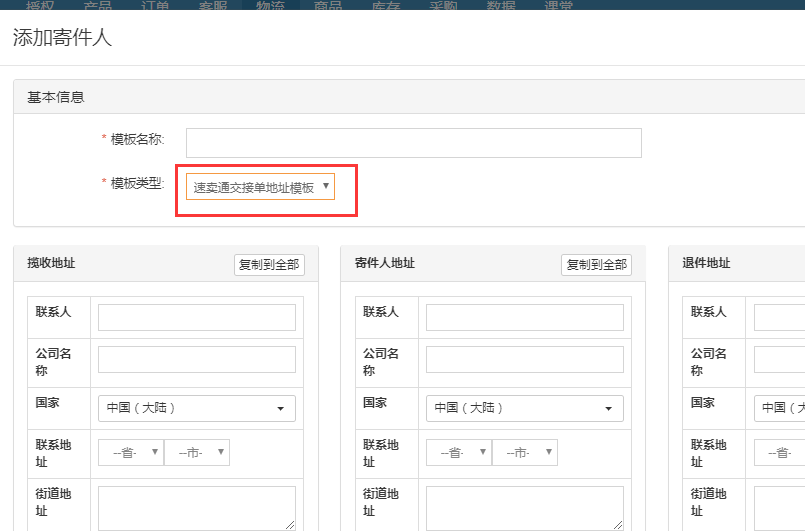Click the 揽收地址 panel heading

point(51,263)
